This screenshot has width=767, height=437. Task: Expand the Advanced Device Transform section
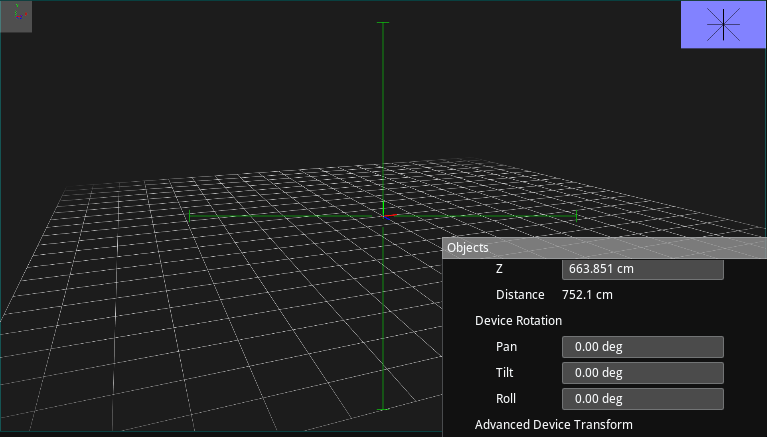tap(553, 425)
